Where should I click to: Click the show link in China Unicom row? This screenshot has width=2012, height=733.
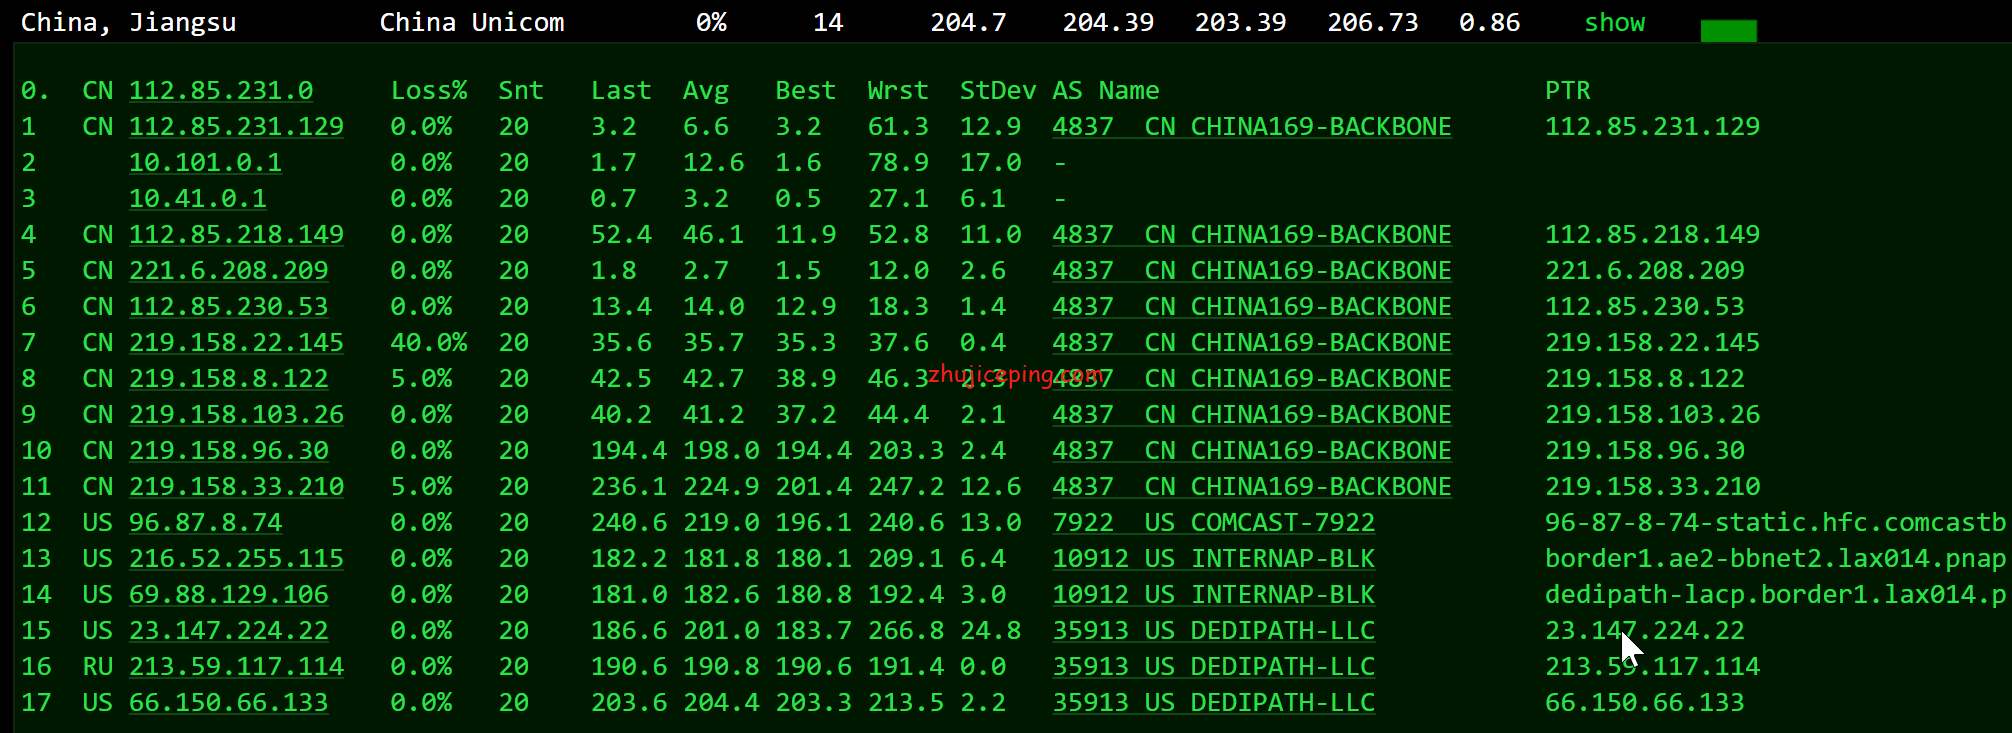[1614, 22]
